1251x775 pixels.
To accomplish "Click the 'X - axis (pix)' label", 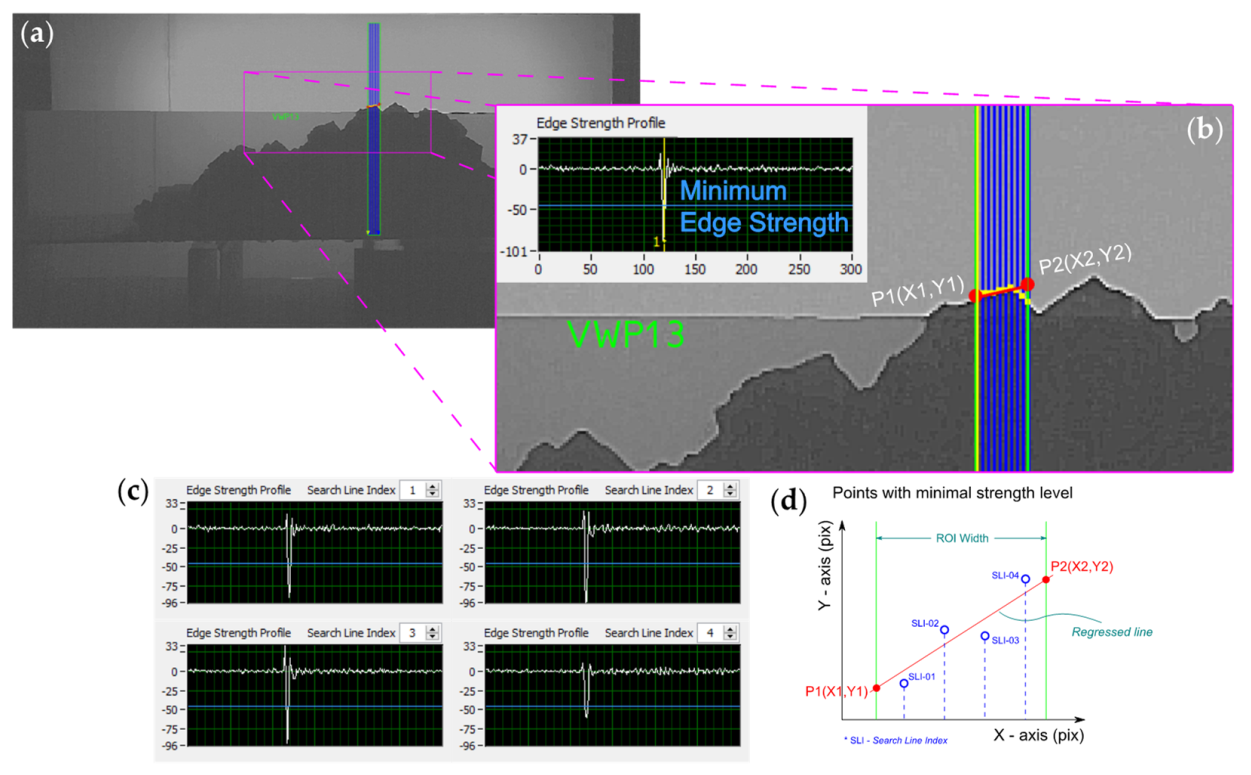I will (1038, 735).
